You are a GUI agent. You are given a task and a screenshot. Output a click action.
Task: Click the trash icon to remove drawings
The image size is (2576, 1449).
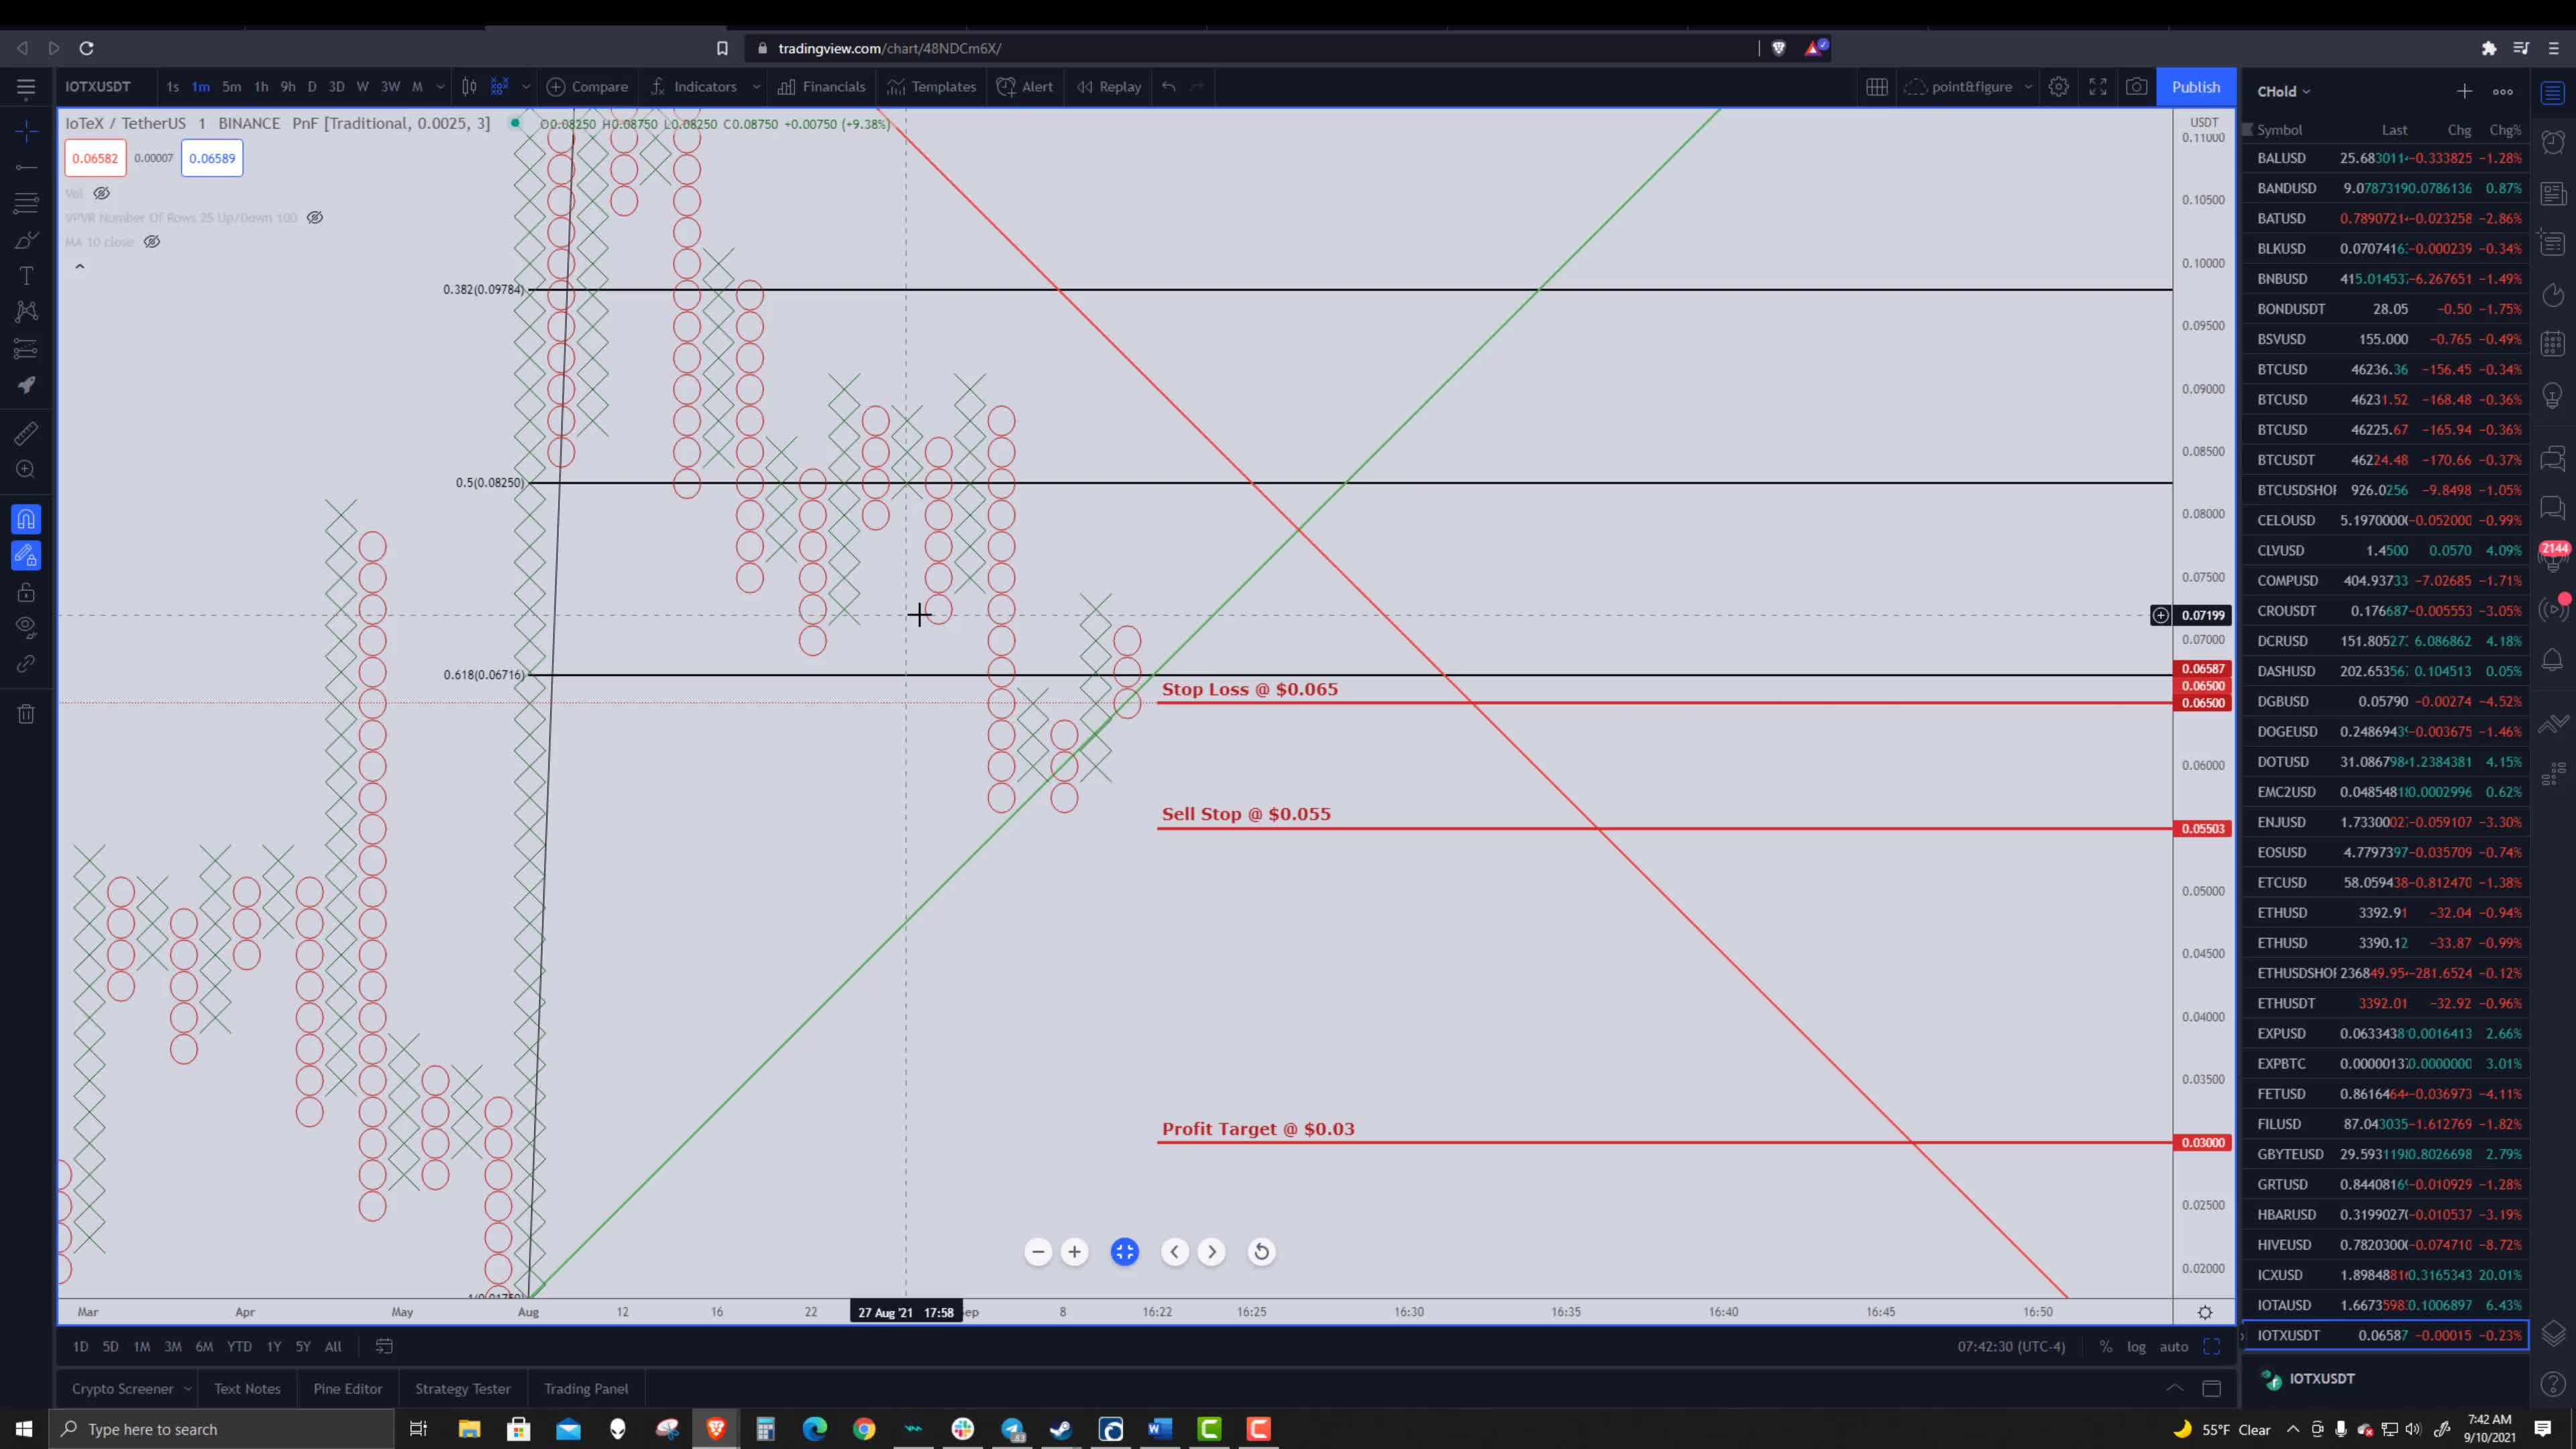[x=26, y=714]
